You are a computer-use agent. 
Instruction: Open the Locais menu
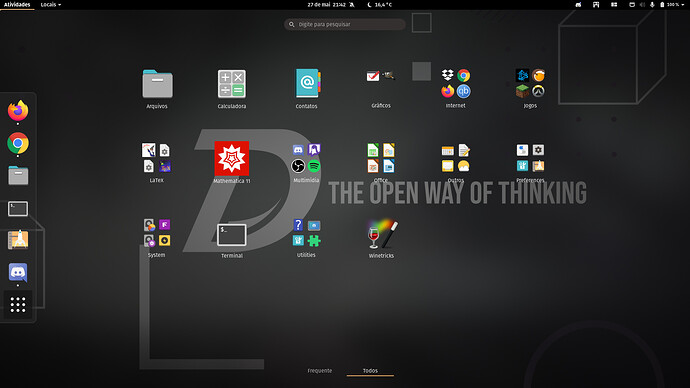click(51, 4)
